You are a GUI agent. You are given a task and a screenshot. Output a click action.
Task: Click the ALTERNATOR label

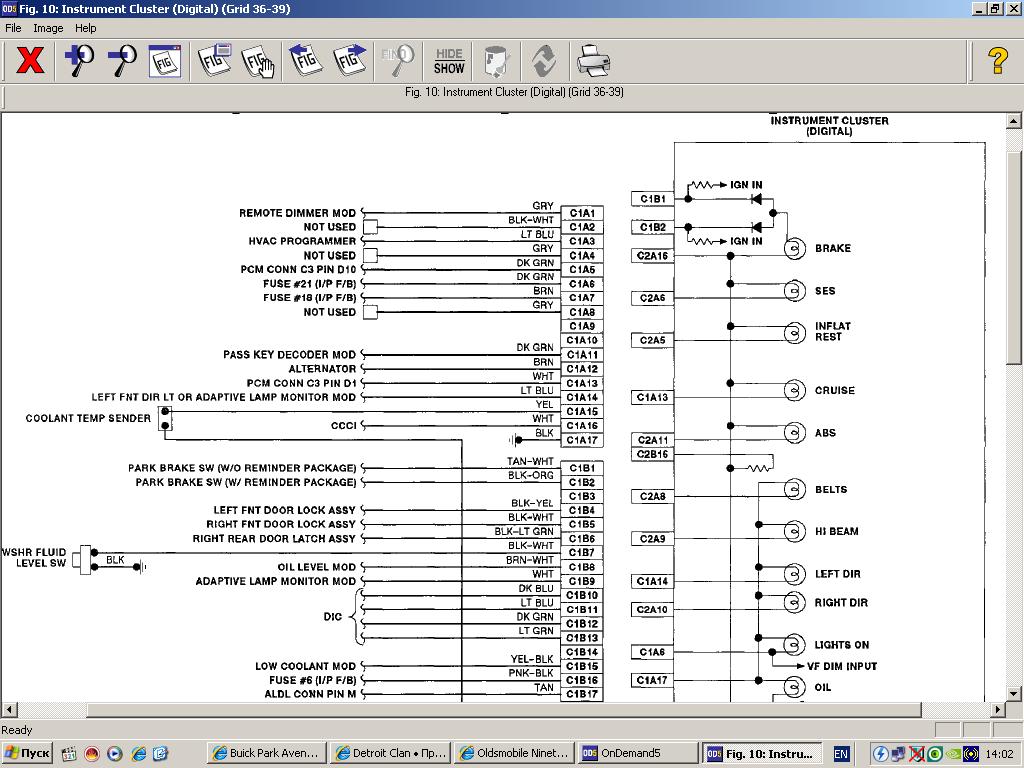coord(322,368)
